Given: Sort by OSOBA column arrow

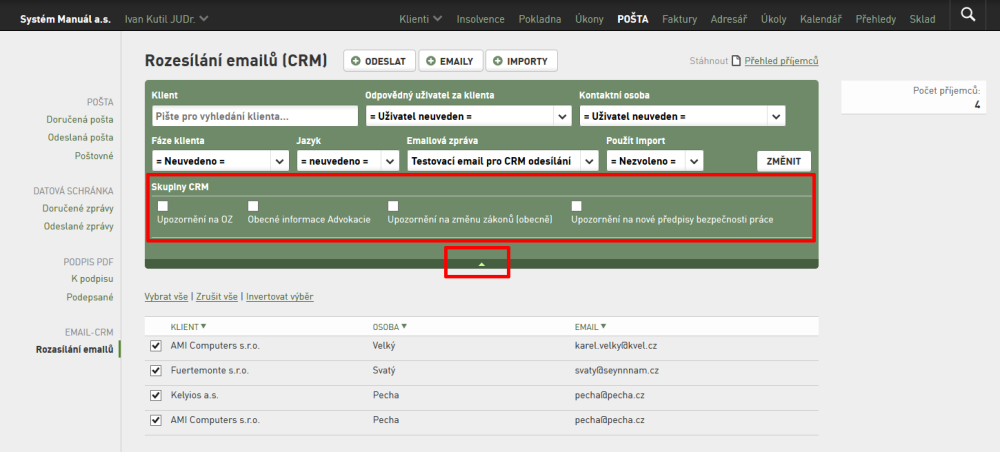Looking at the screenshot, I should click(404, 326).
